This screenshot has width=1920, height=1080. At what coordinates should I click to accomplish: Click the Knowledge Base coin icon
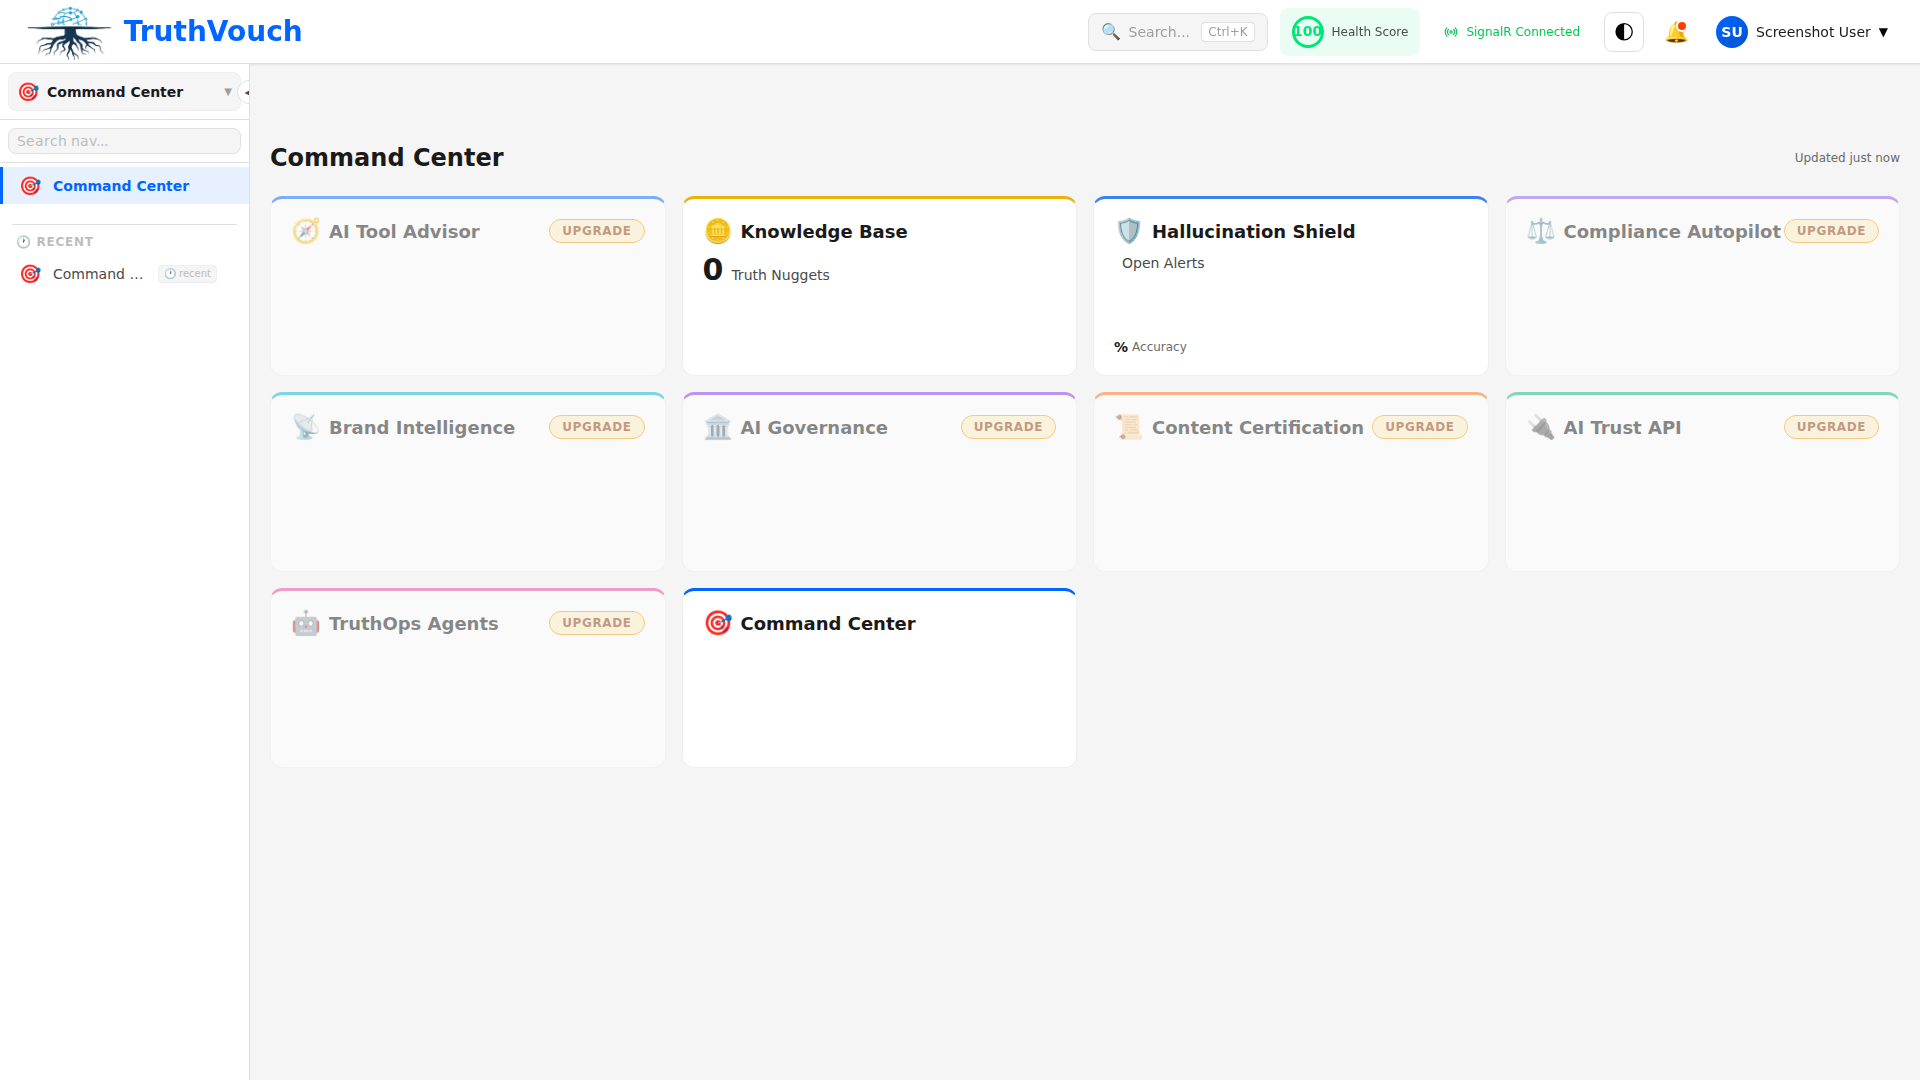click(718, 231)
